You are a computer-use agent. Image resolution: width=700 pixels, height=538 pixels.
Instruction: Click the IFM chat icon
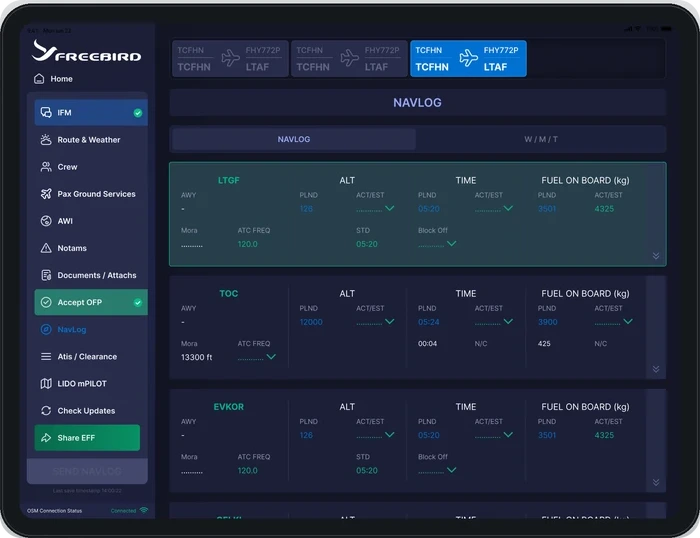point(46,113)
